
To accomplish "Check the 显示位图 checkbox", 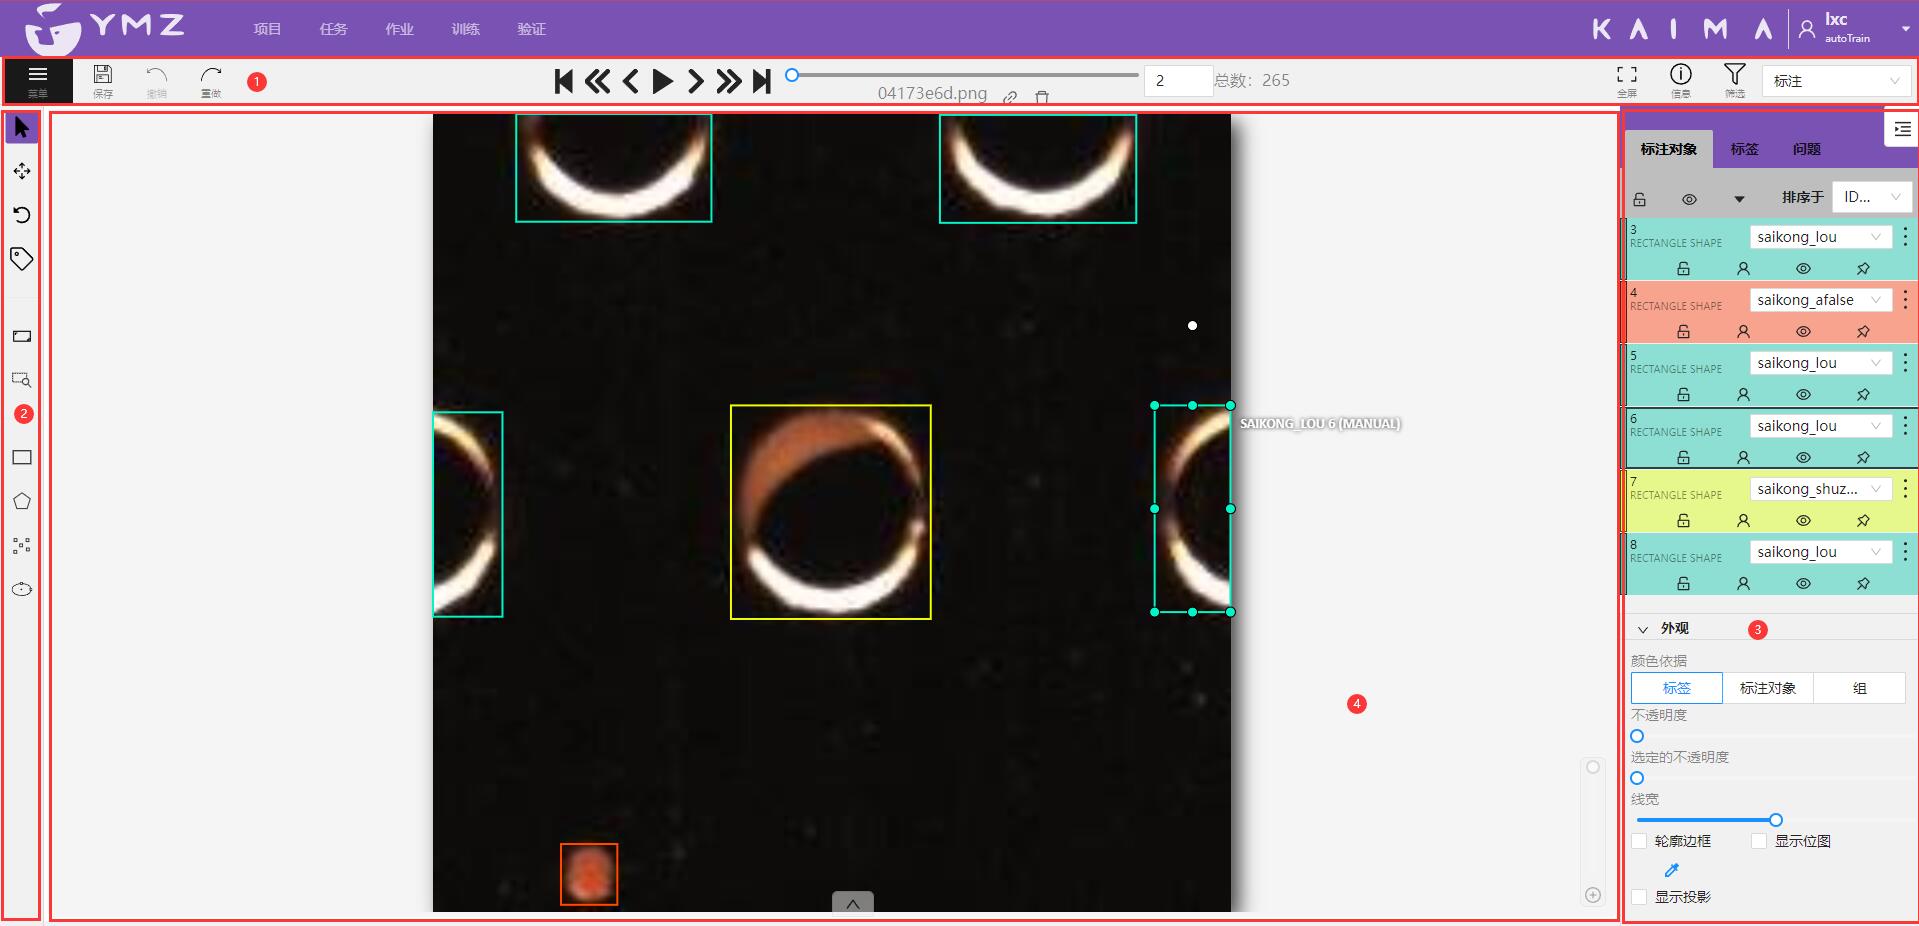I will (x=1759, y=841).
